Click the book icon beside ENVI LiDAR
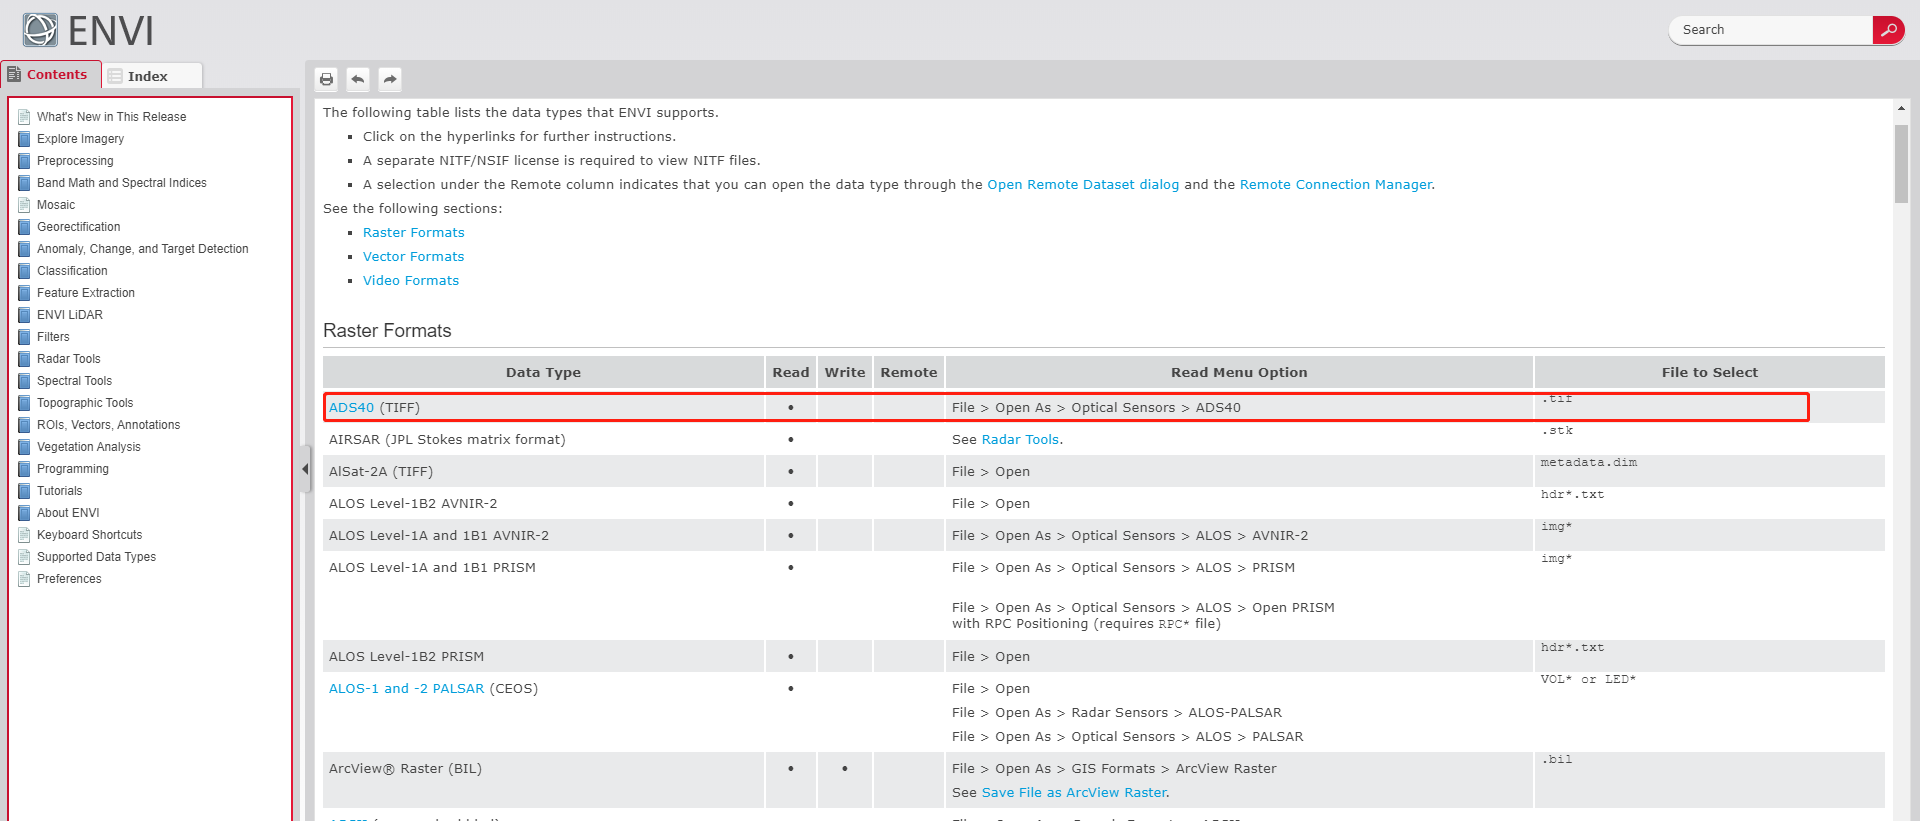 click(x=24, y=315)
